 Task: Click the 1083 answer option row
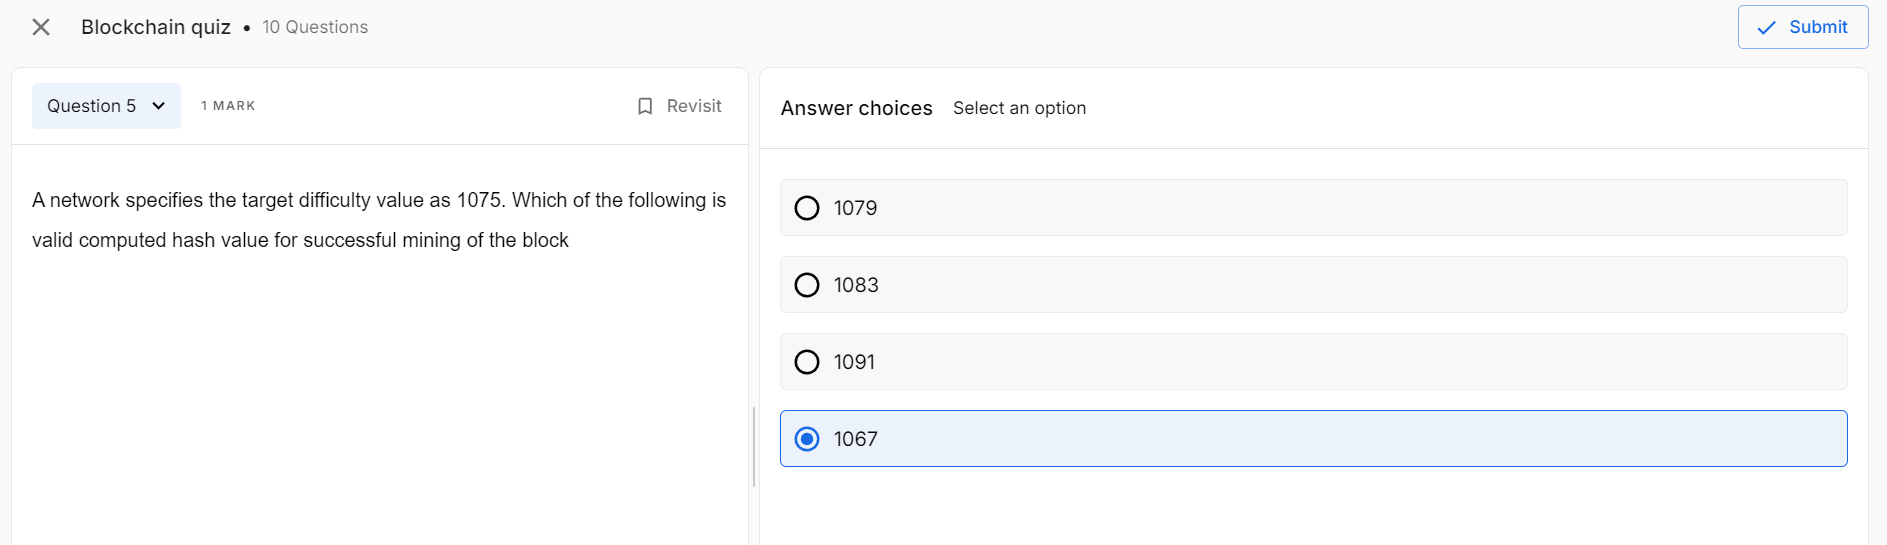pos(1313,285)
